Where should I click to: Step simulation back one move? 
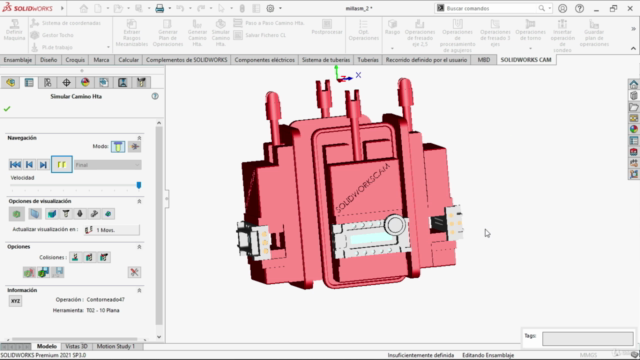29,164
